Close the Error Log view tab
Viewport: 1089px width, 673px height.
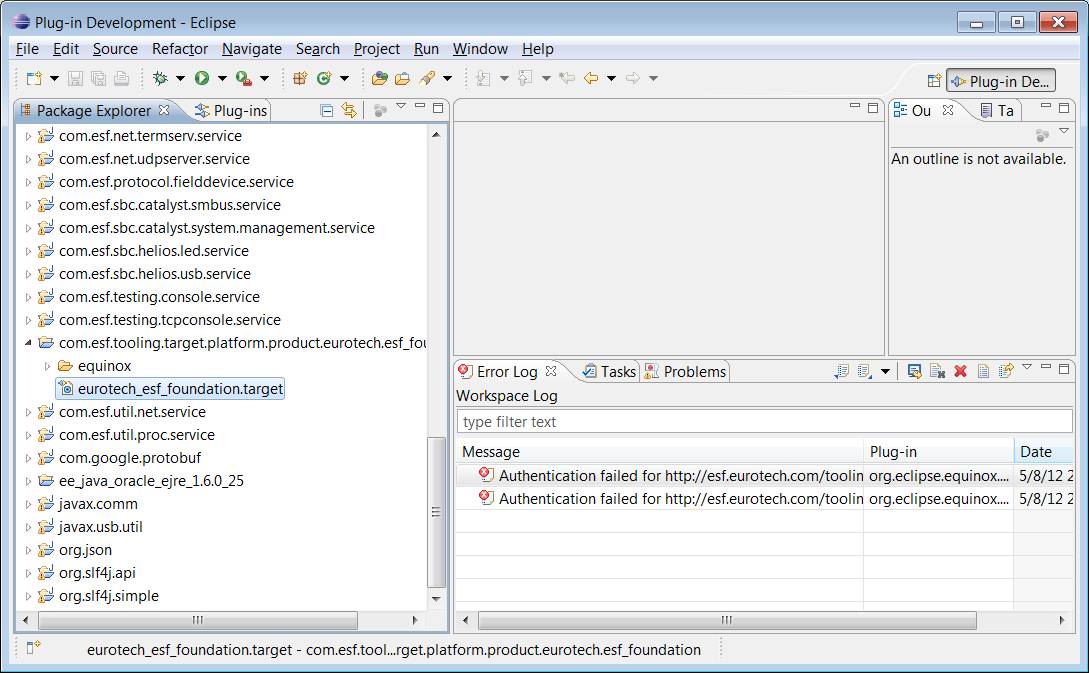point(551,371)
